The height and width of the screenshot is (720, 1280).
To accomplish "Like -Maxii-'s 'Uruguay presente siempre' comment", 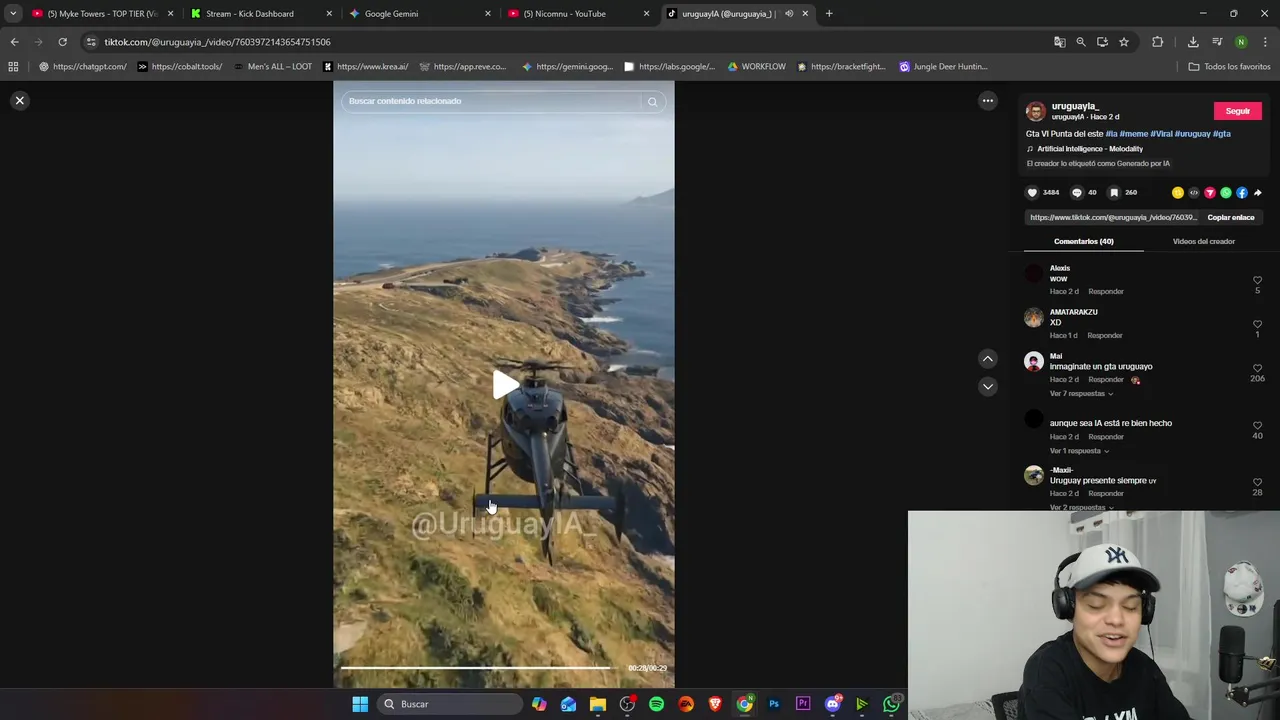I will coord(1257,483).
